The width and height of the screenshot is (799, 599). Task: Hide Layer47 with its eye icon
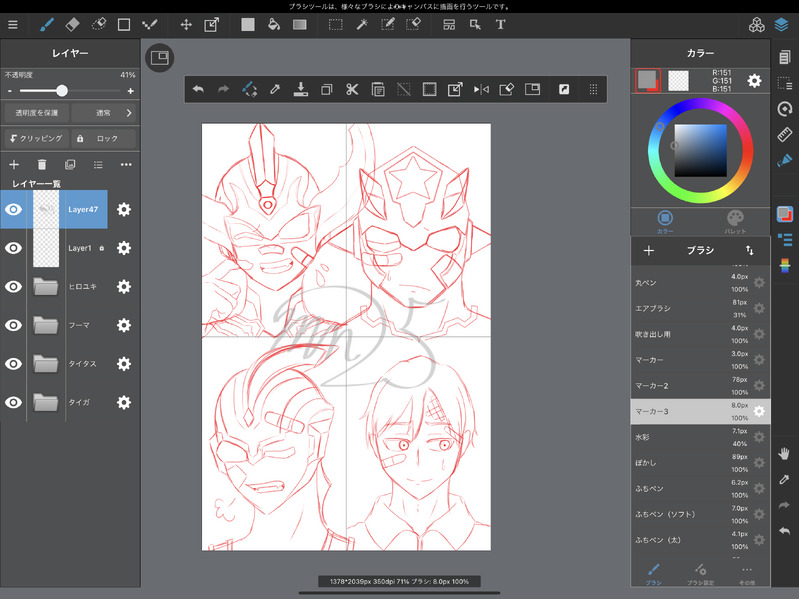pos(14,209)
